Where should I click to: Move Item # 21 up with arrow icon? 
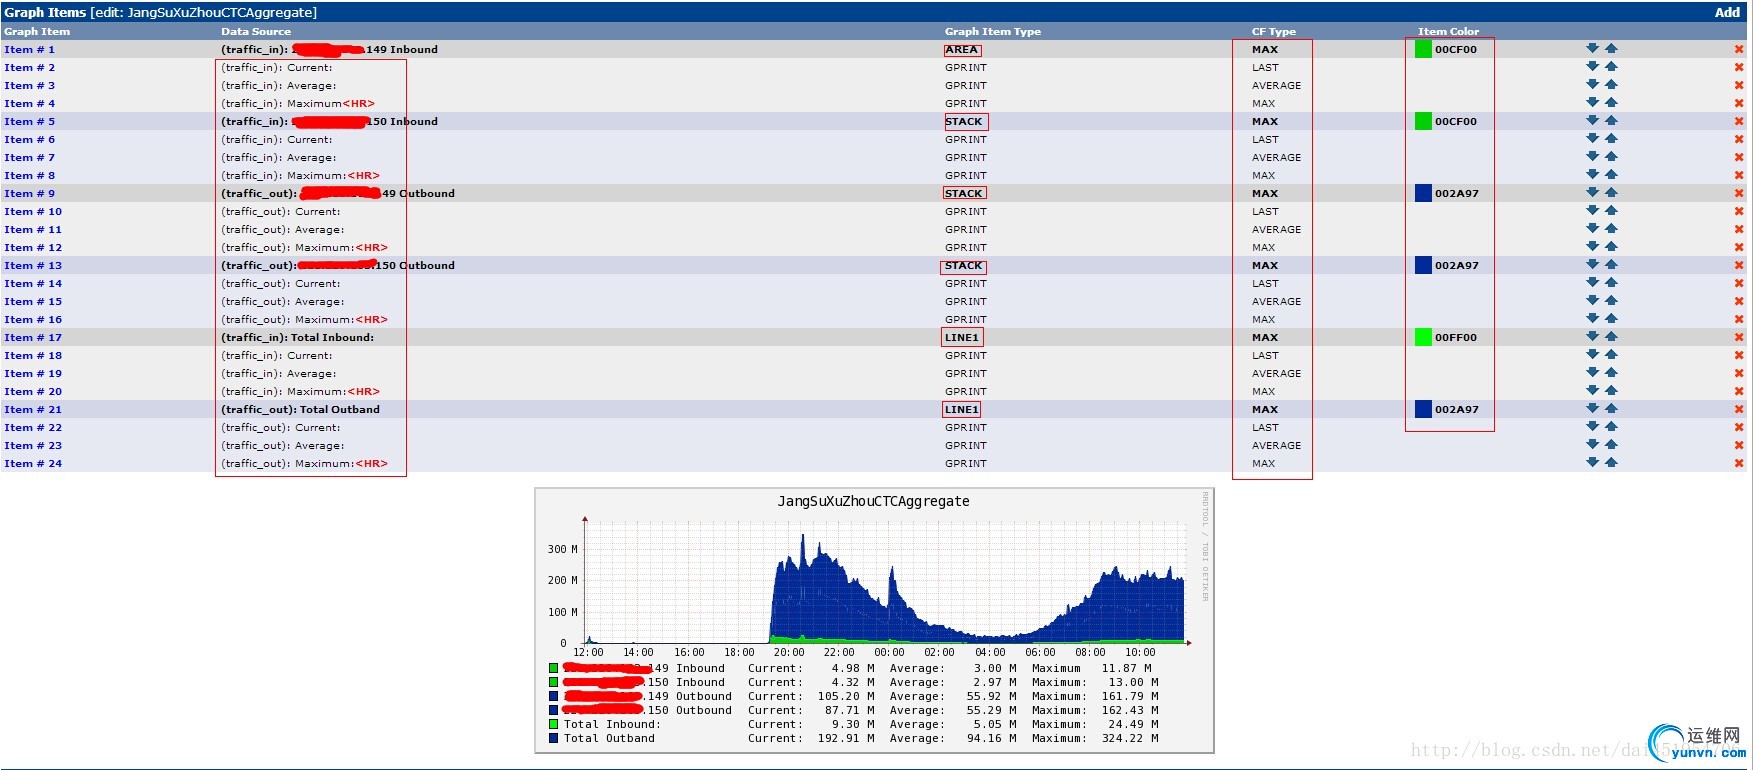1611,408
